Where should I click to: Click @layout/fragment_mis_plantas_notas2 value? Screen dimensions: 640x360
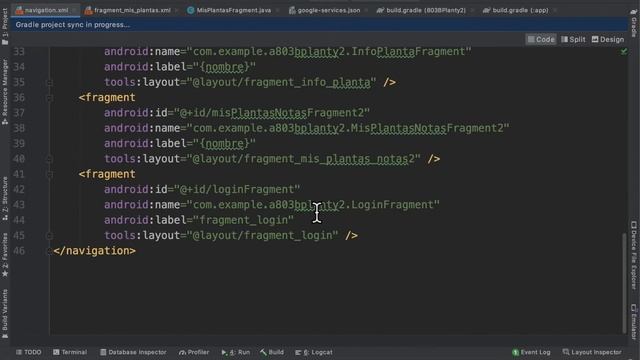click(304, 159)
